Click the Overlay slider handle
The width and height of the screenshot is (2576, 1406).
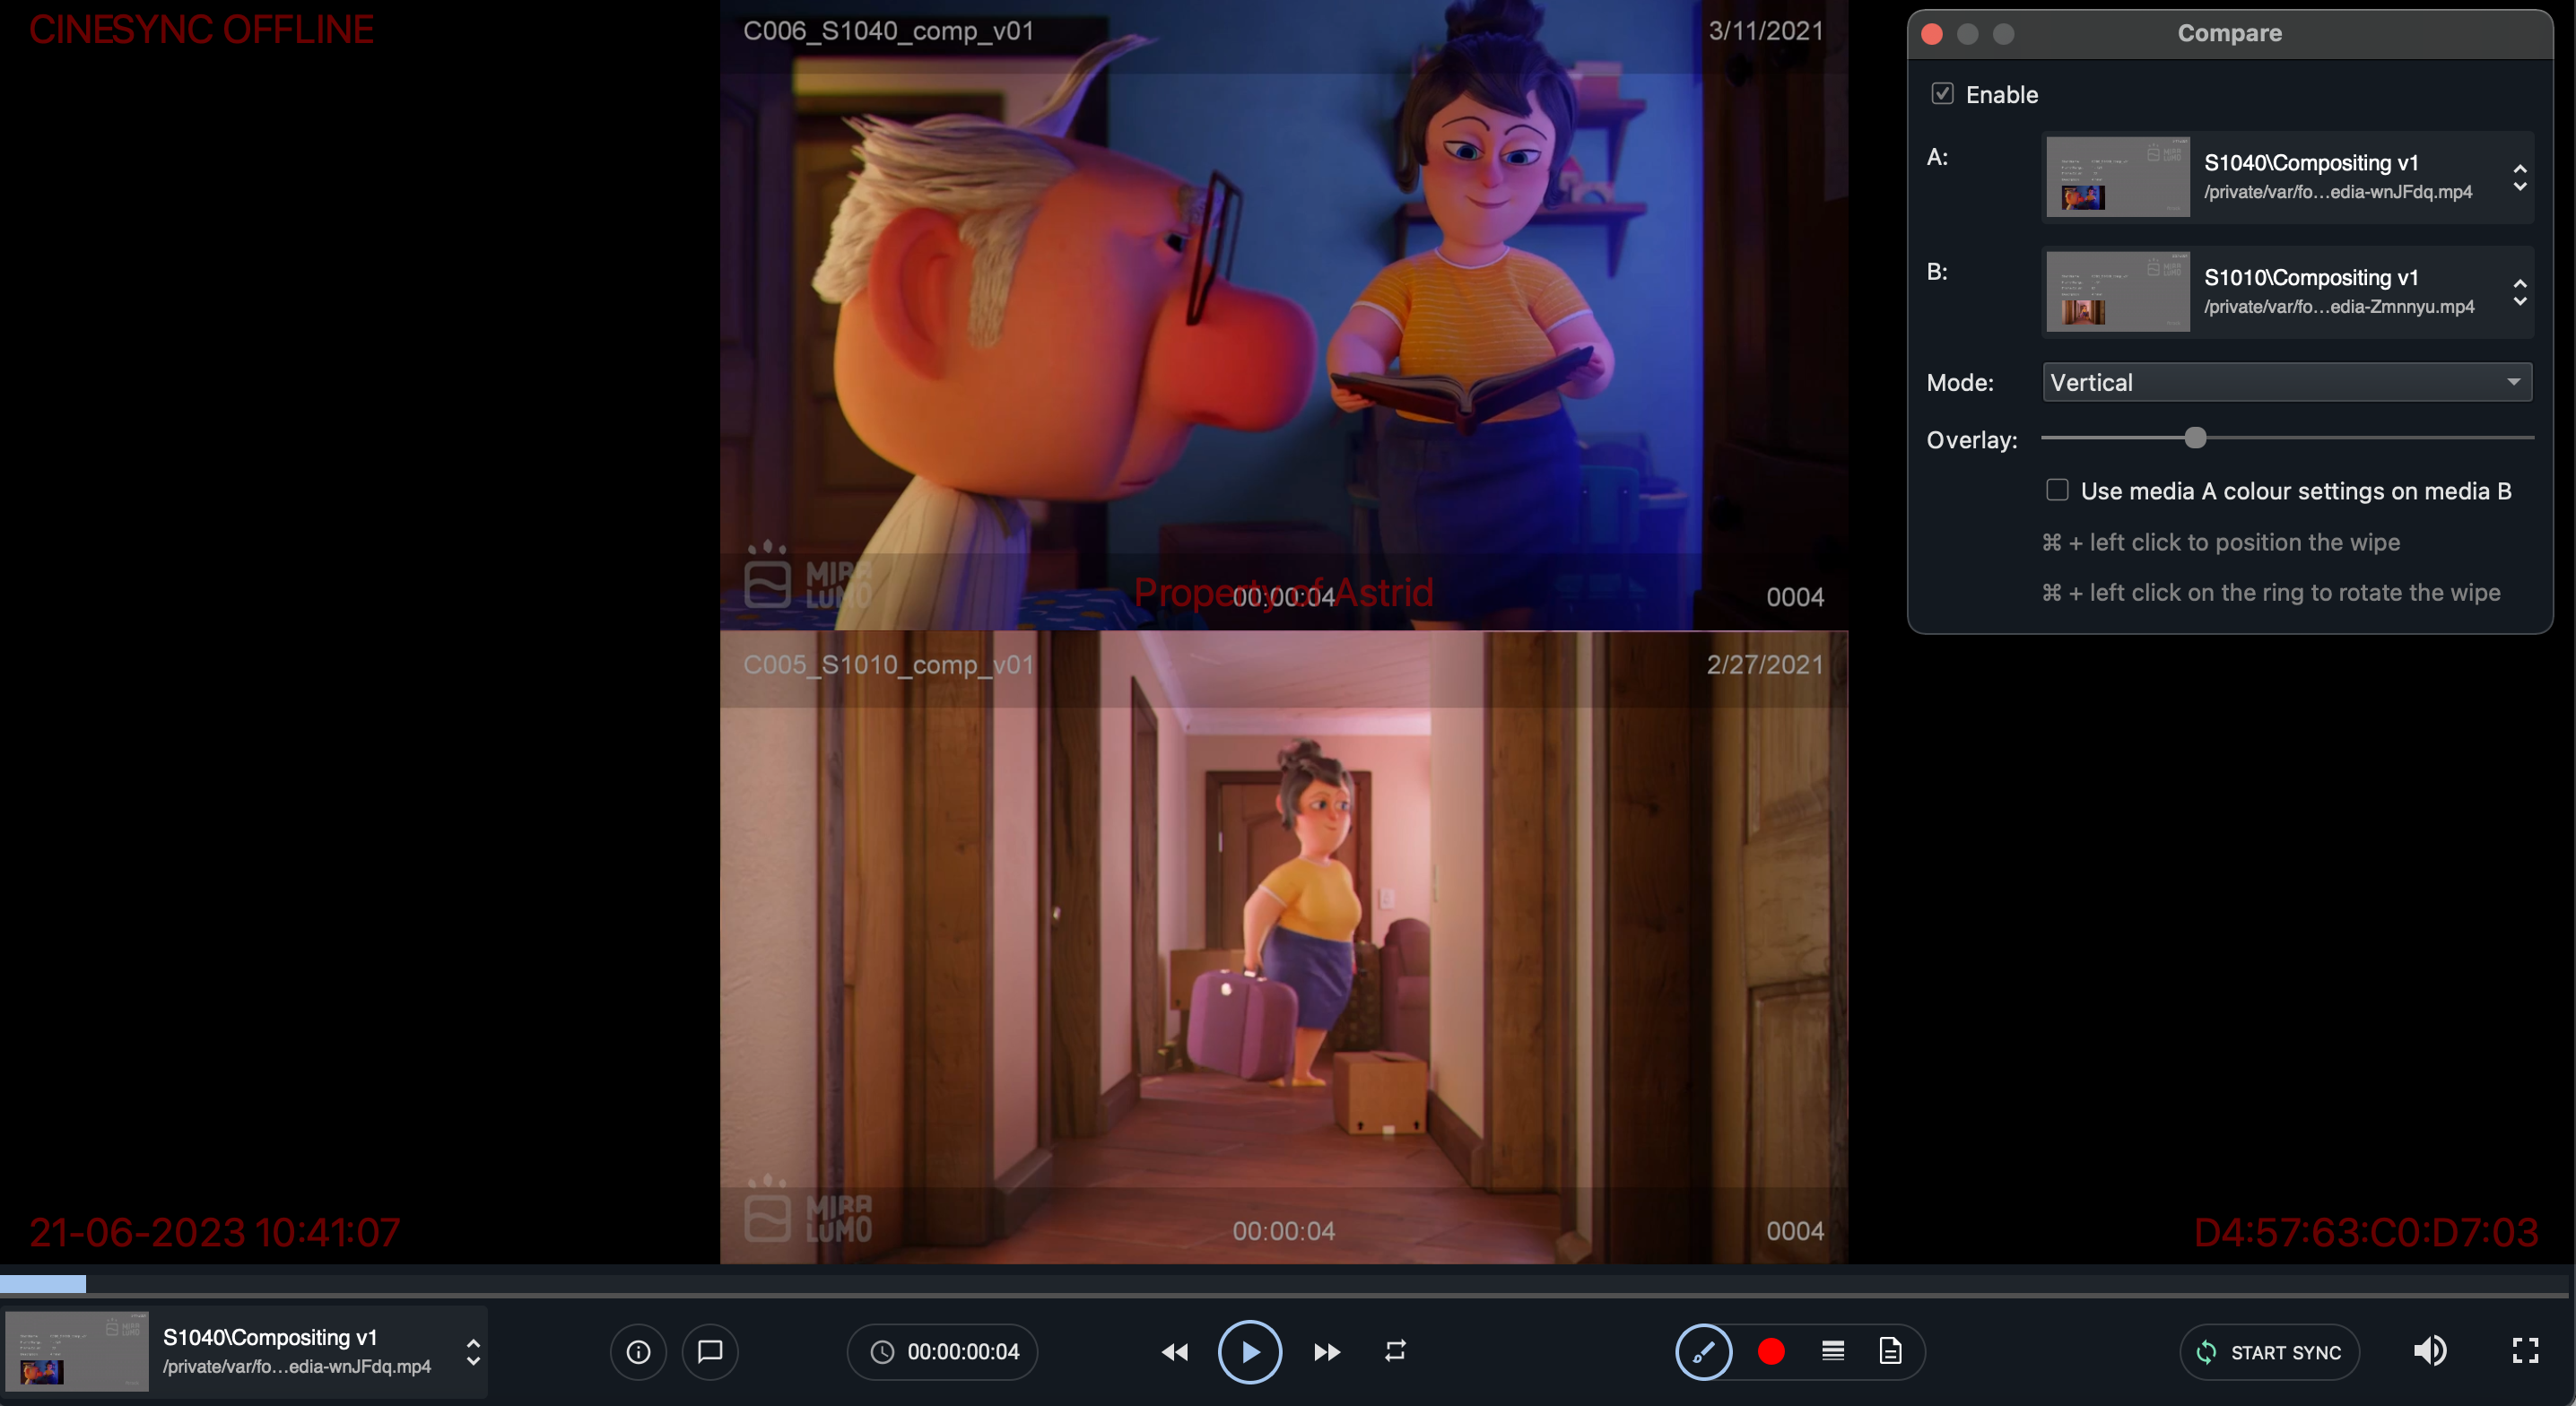[2195, 438]
